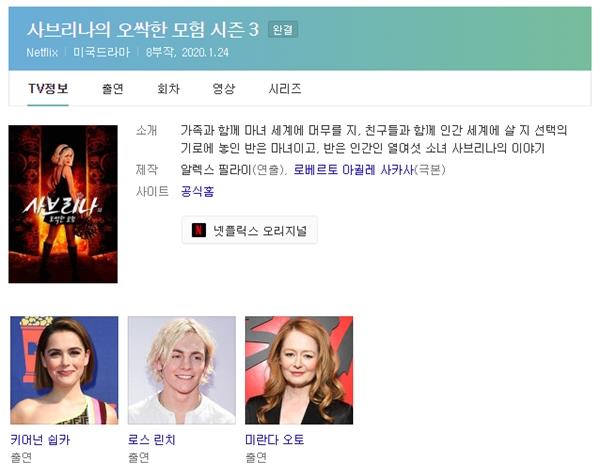Click the synopsis text beginning 가족과 함께
This screenshot has height=466, width=600.
[374, 139]
